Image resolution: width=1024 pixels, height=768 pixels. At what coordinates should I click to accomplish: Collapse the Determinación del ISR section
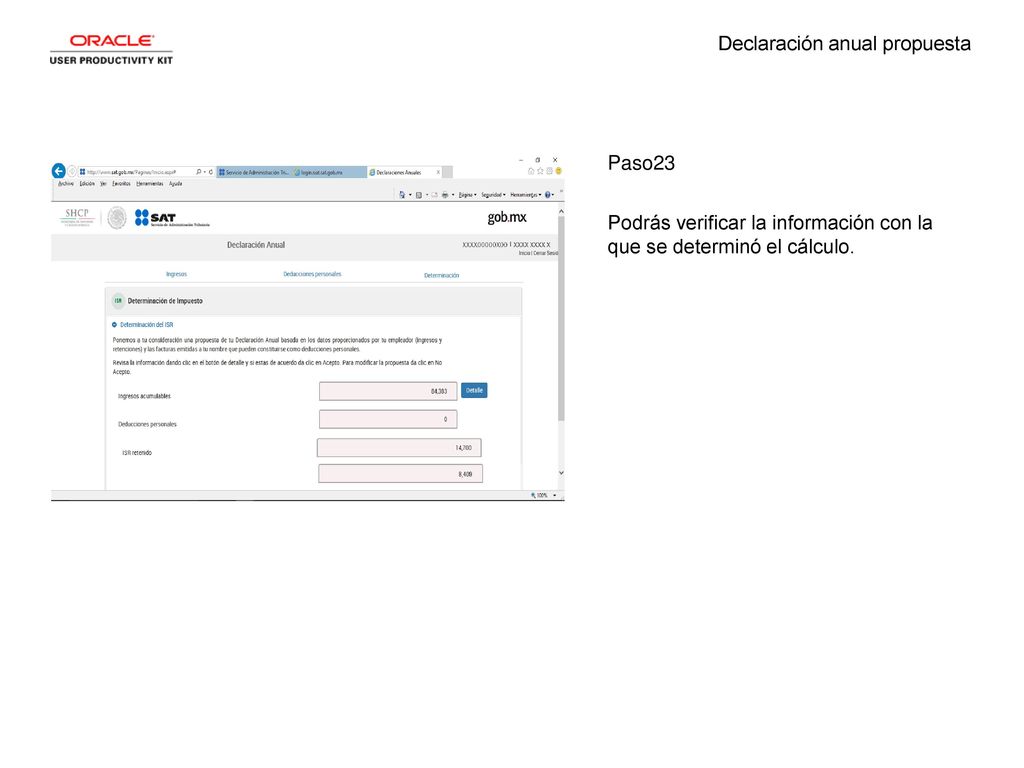[x=114, y=325]
